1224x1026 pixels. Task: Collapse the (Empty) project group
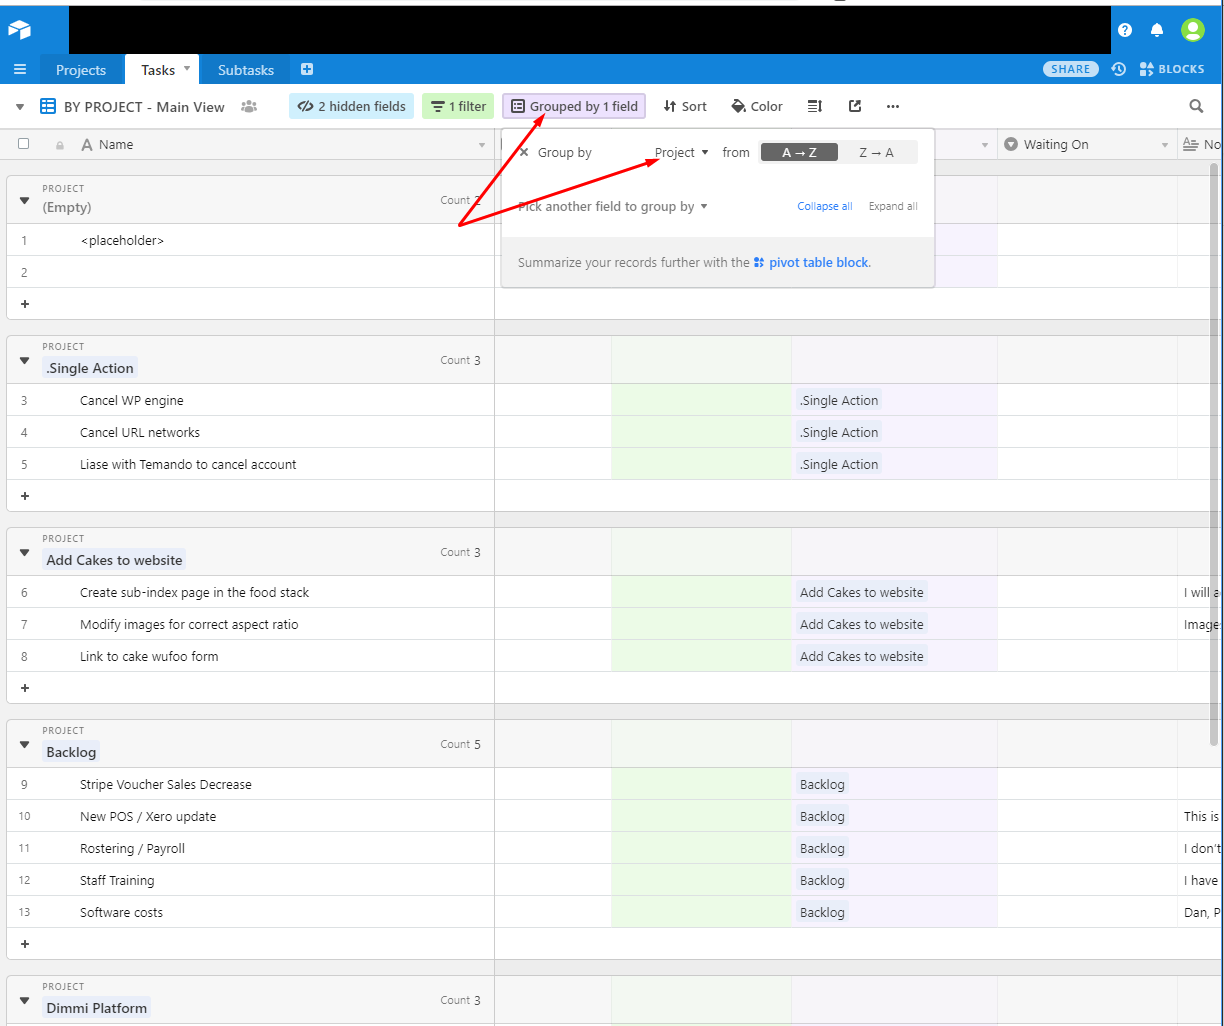click(x=24, y=200)
